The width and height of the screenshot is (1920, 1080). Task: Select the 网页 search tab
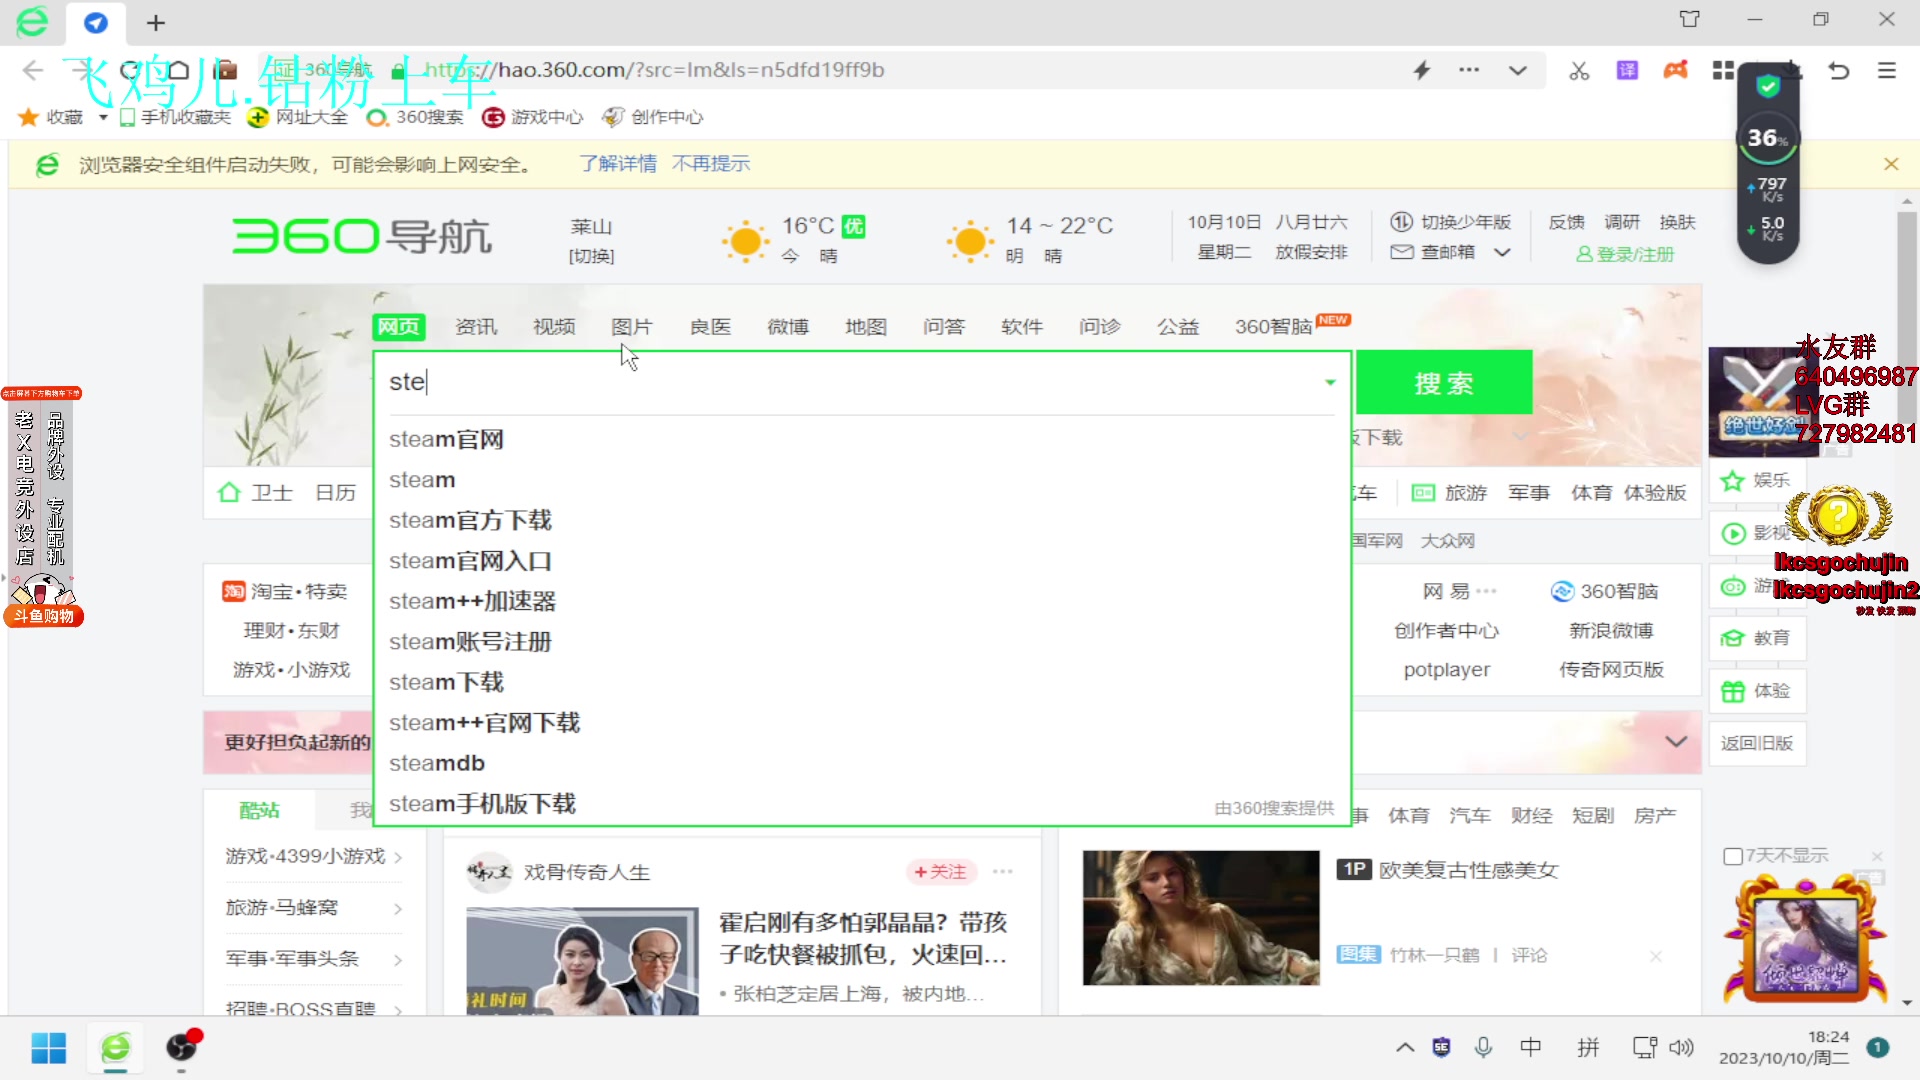(x=399, y=327)
